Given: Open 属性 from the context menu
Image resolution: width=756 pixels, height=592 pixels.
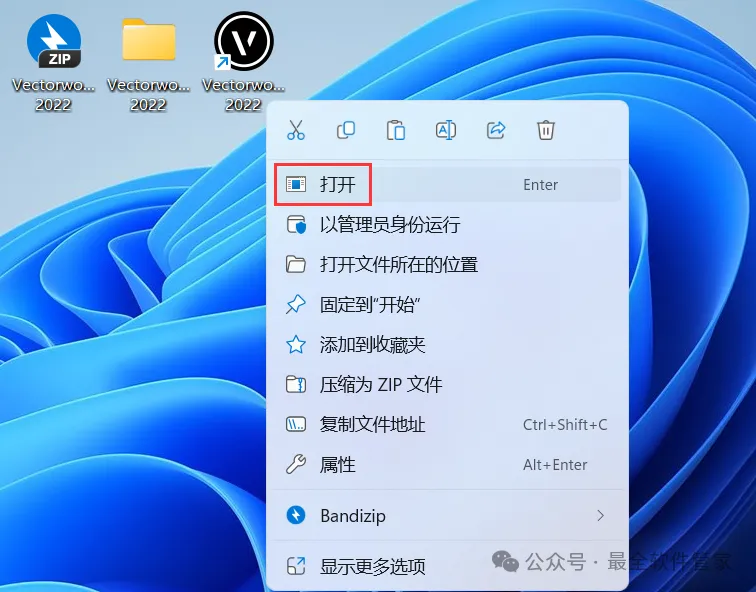Looking at the screenshot, I should point(447,465).
